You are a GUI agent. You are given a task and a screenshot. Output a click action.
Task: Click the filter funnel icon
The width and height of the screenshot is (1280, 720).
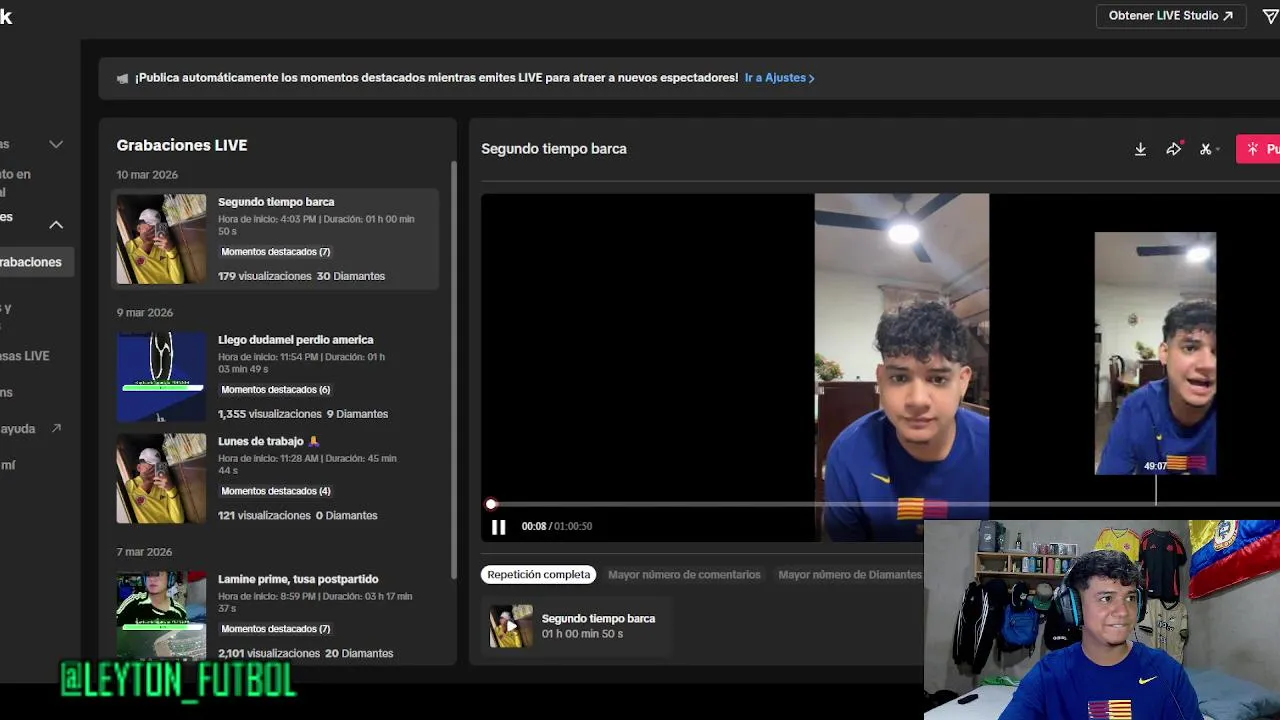click(1270, 16)
